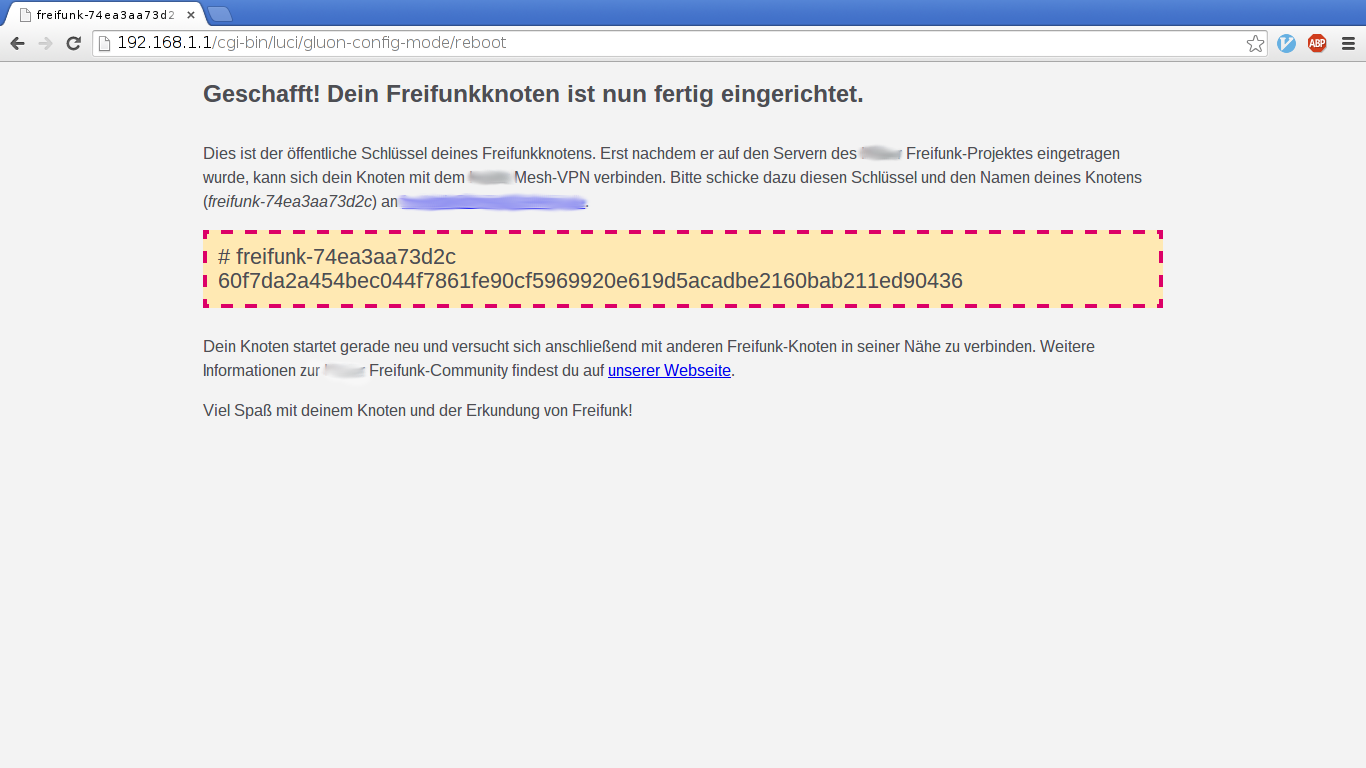Click the "# freifunk-74ea3aa73d2c" line in yellow box
Image resolution: width=1366 pixels, height=768 pixels.
pyautogui.click(x=337, y=257)
